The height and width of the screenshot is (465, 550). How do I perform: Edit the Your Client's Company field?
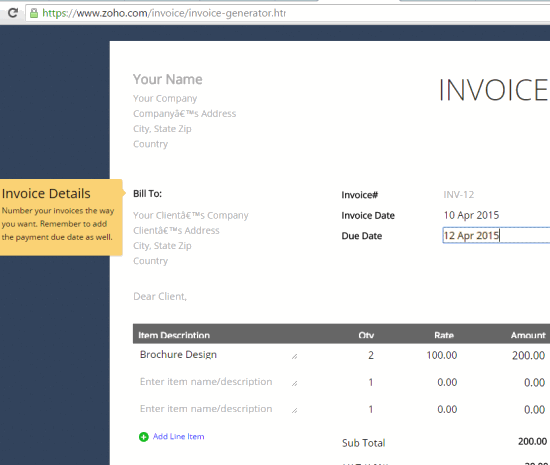(x=190, y=215)
